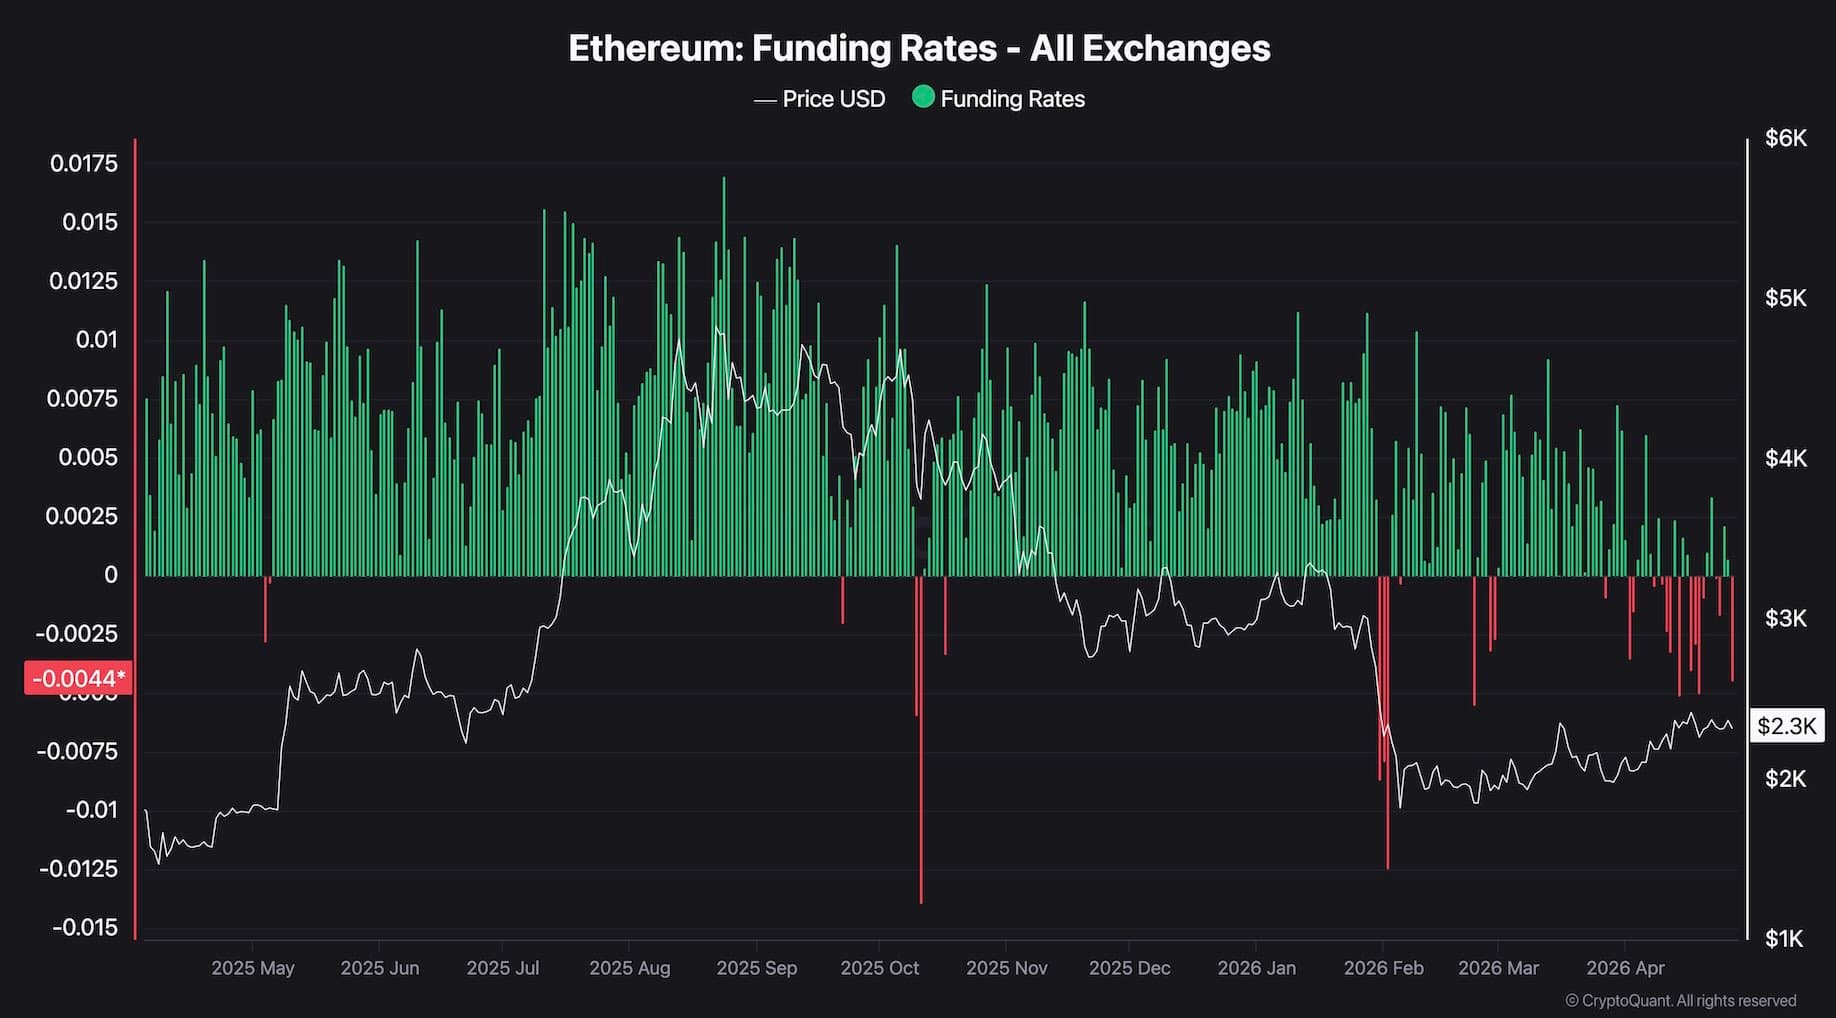The height and width of the screenshot is (1018, 1836).
Task: Click the CryptoQuant copyright text
Action: tap(1680, 1000)
